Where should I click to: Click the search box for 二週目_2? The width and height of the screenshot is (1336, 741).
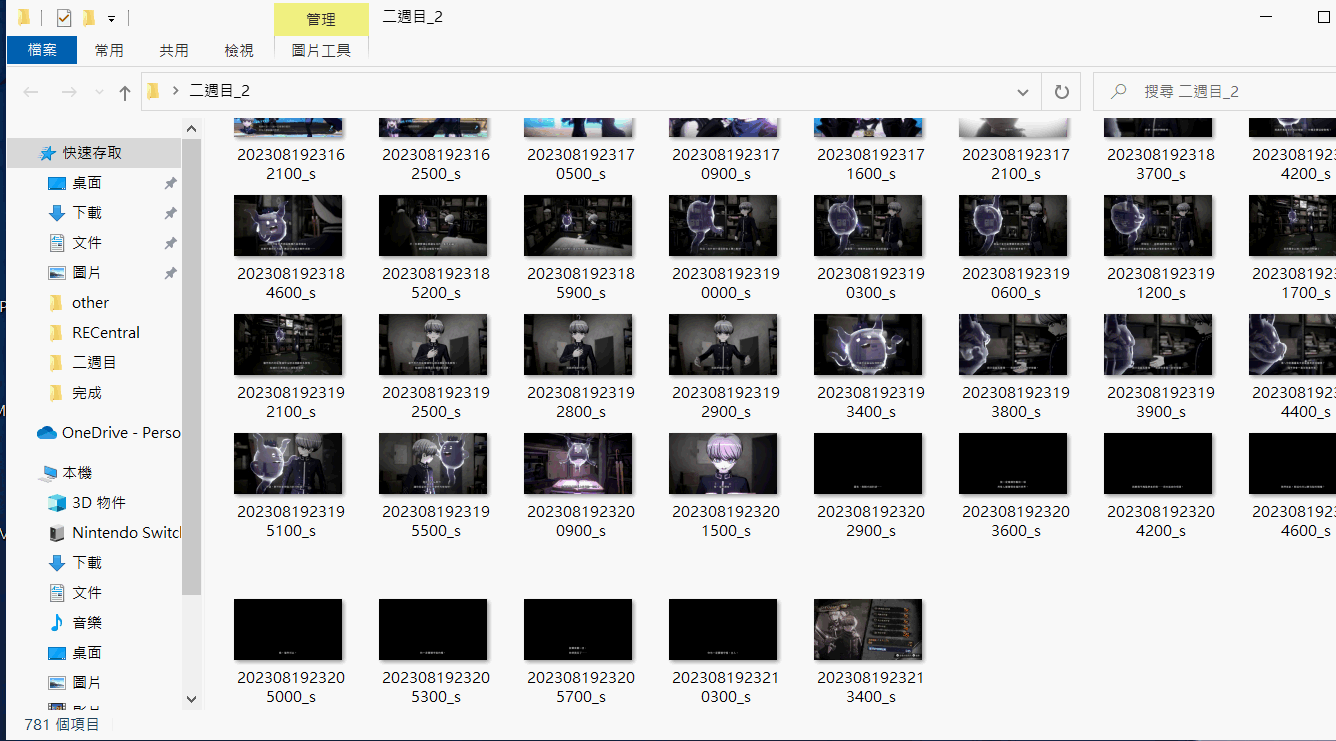pos(1214,91)
